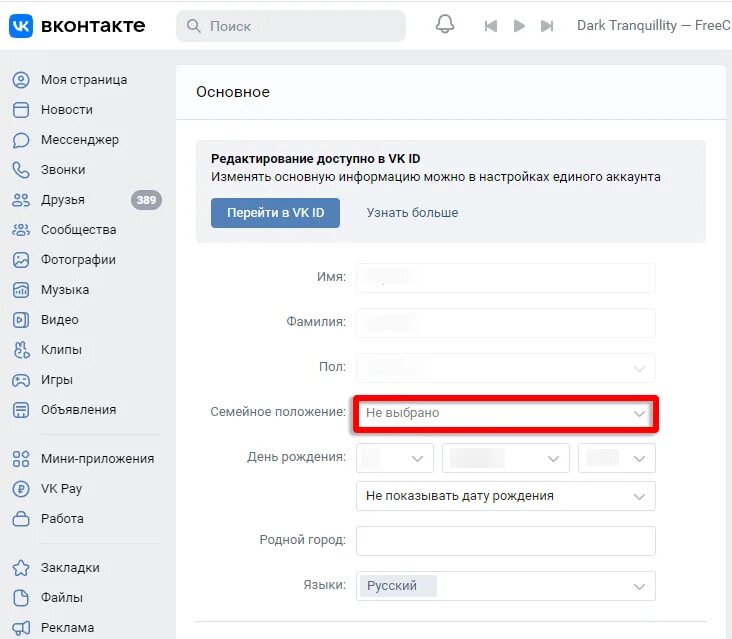Click the Родной город input field
Viewport: 732px width, 639px height.
click(x=506, y=541)
